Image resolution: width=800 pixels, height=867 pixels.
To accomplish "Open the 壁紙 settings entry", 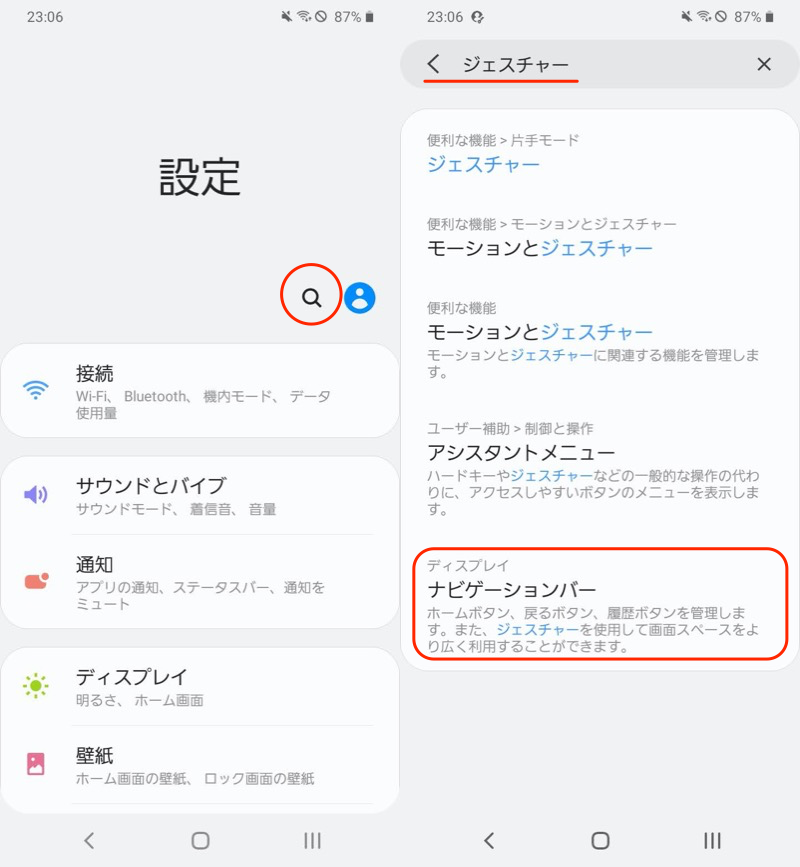I will [200, 765].
